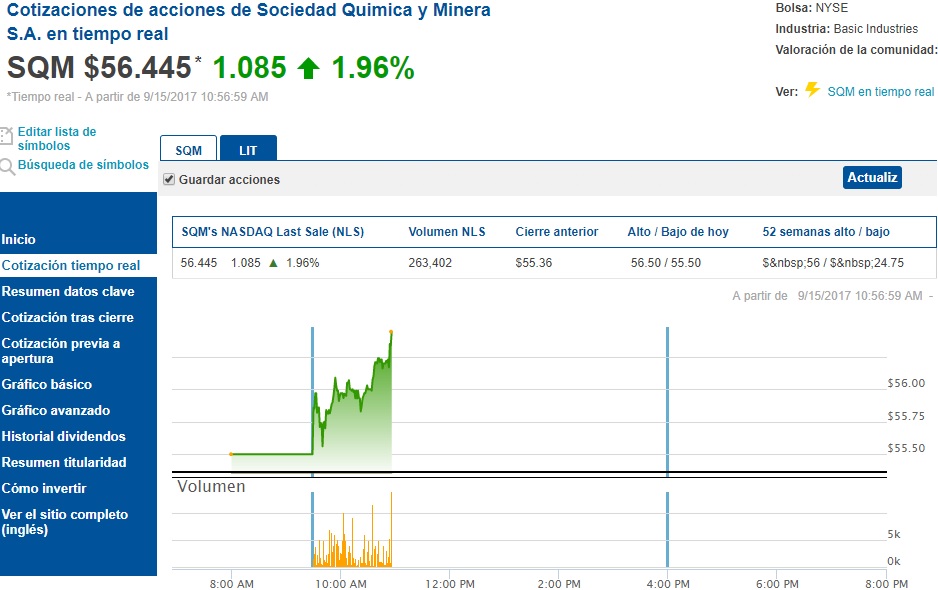Click the small green triangle in quote table

pos(273,263)
